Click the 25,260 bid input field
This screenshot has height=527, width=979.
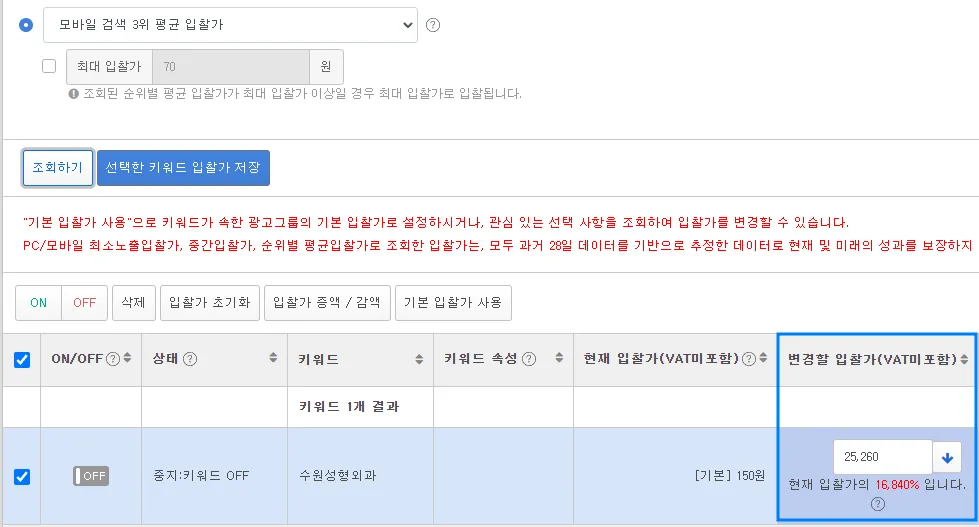[x=883, y=457]
